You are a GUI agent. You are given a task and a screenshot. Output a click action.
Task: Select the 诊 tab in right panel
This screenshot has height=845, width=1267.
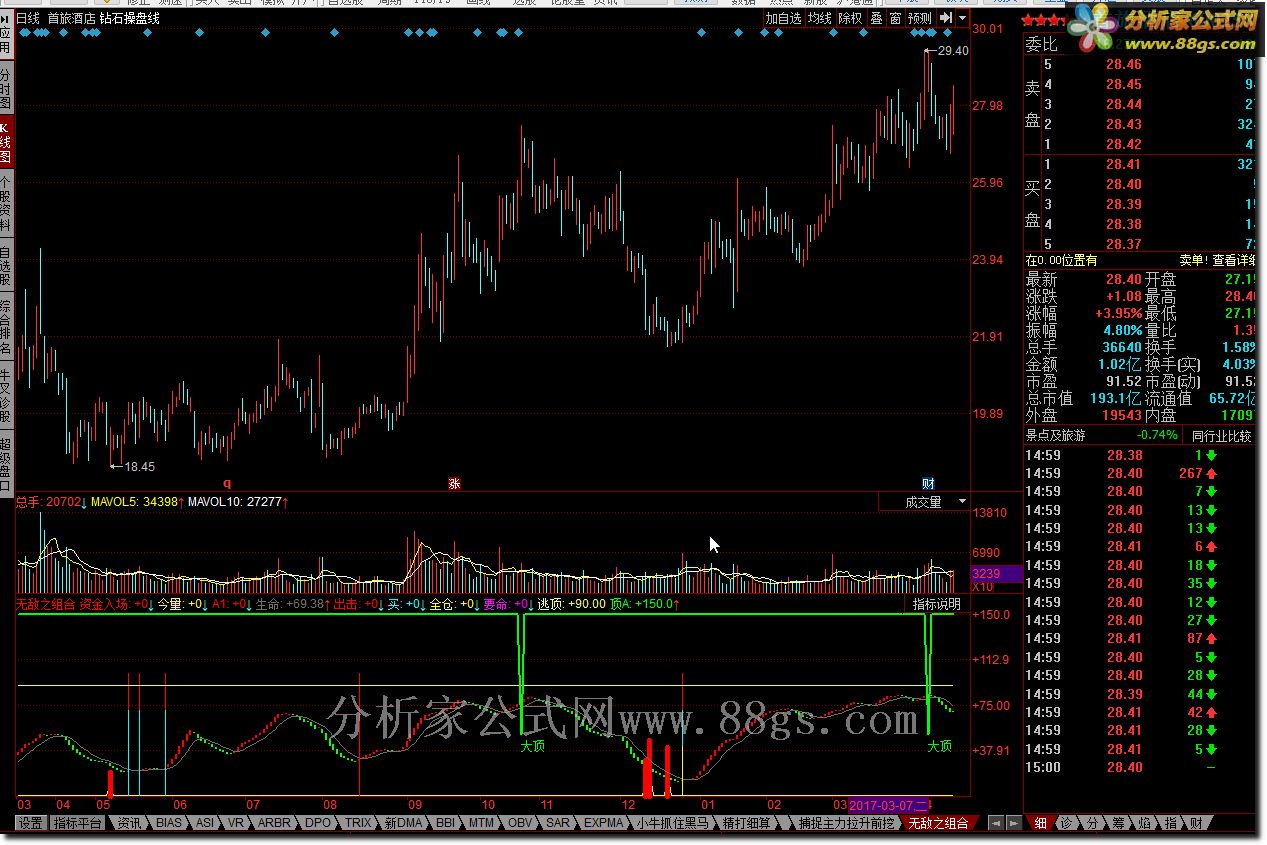(x=1066, y=823)
